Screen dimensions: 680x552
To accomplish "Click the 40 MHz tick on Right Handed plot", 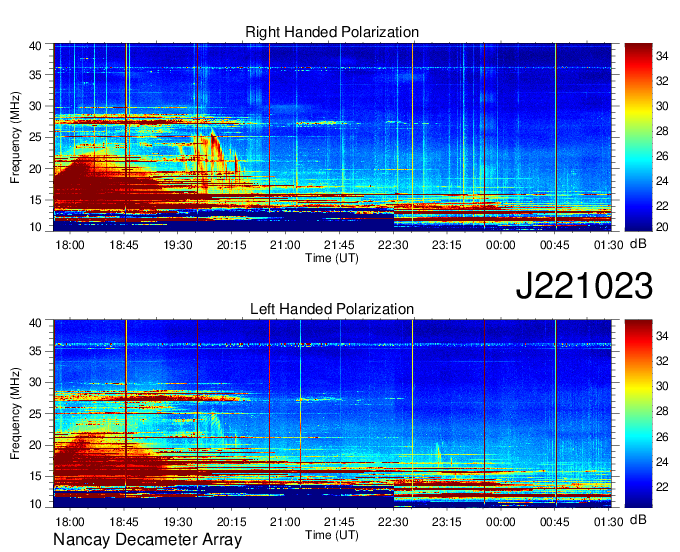I will [36, 46].
